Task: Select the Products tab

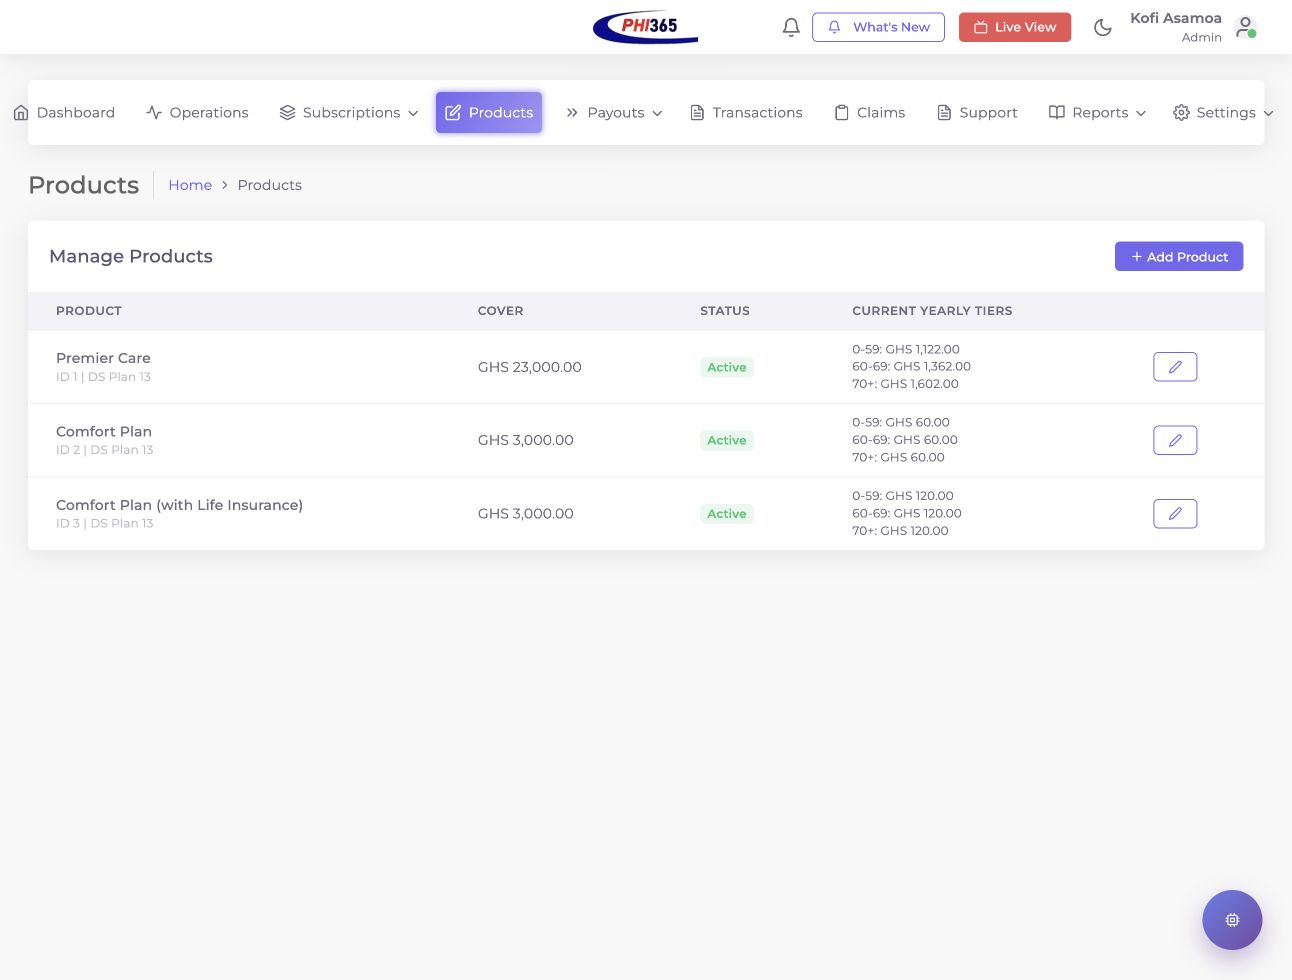Action: (x=489, y=113)
